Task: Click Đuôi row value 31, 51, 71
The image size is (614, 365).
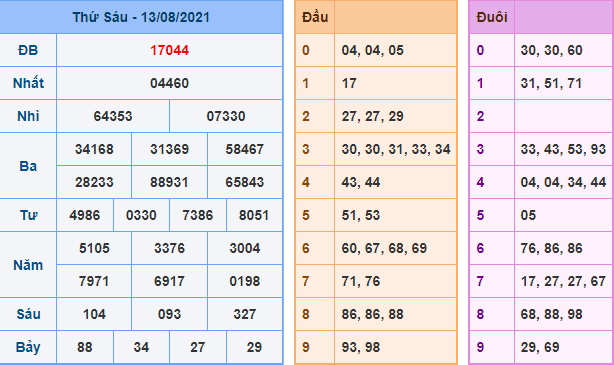Action: (x=551, y=83)
